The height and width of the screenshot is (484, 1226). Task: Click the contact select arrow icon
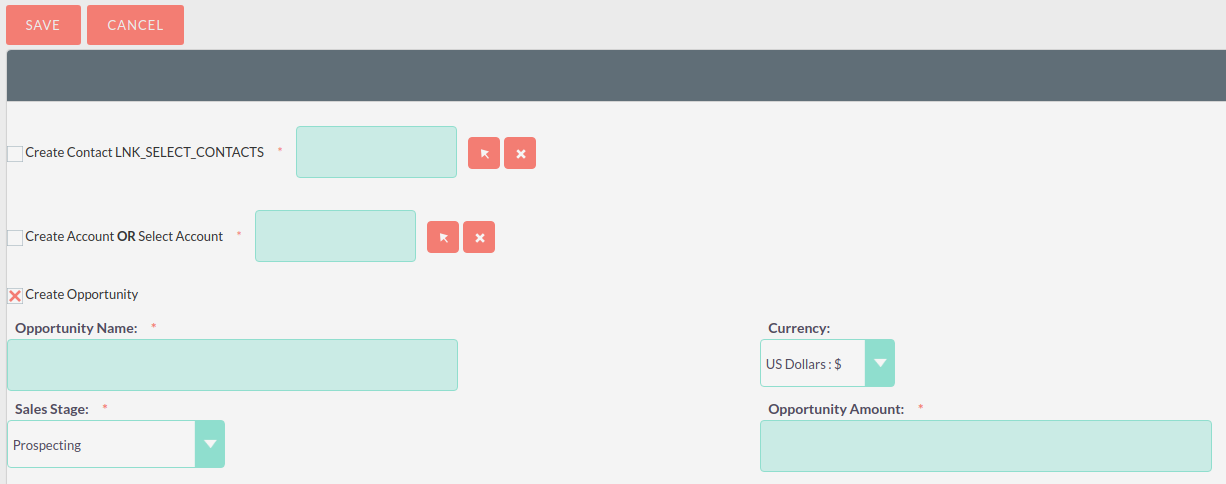pos(484,153)
